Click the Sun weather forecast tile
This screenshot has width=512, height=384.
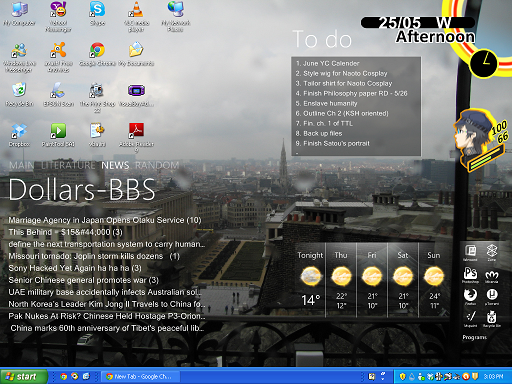click(434, 279)
